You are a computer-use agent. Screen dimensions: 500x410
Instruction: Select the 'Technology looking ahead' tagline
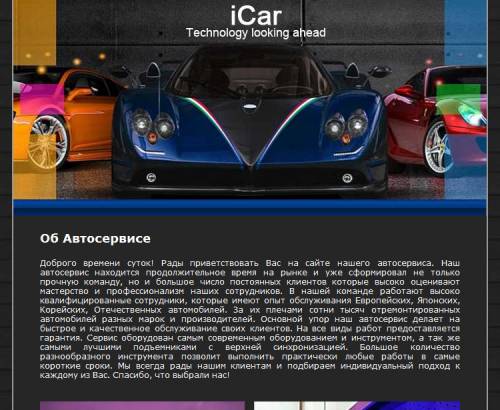tap(256, 33)
